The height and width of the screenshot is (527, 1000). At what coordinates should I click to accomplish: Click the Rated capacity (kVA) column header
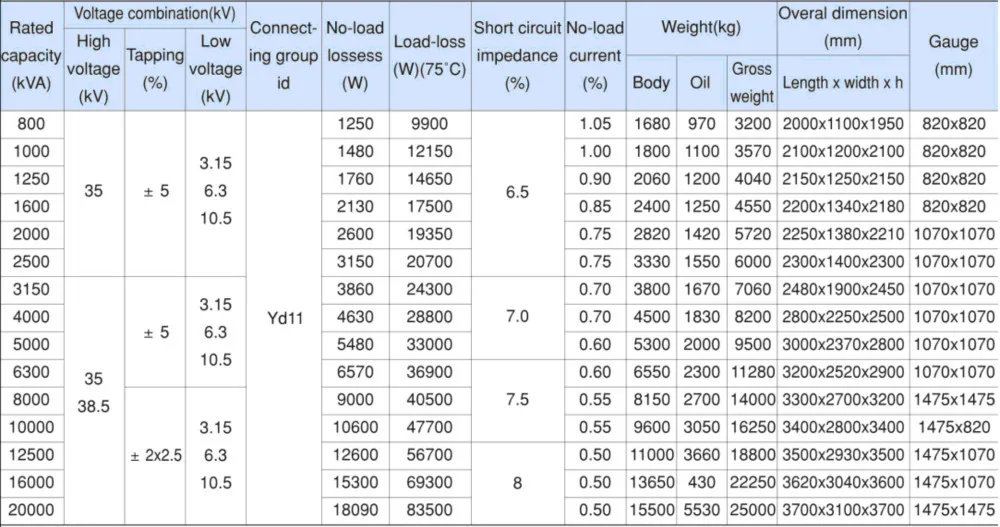tap(31, 57)
